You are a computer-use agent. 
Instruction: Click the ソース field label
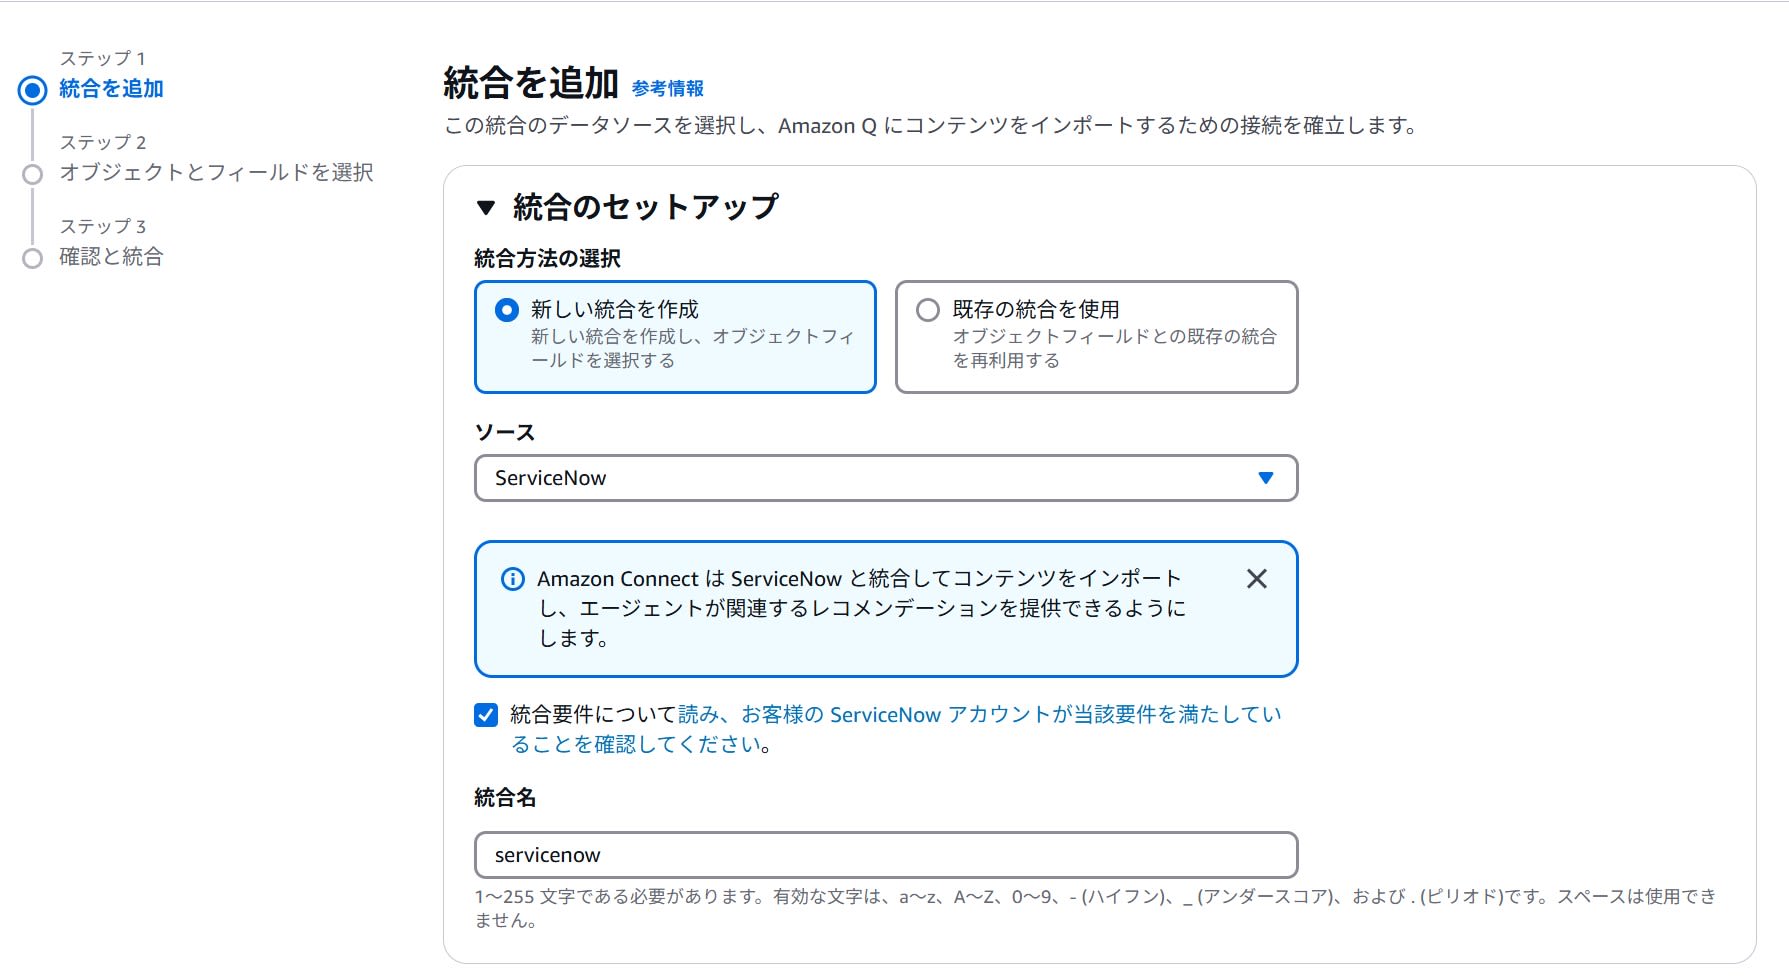(x=505, y=433)
